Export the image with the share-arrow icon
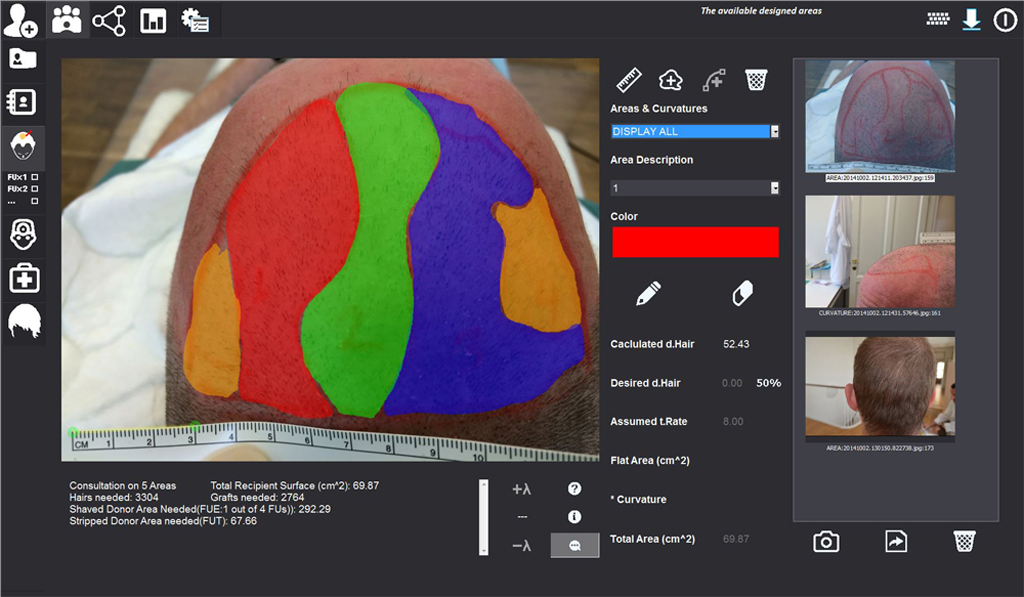1024x597 pixels. [x=895, y=541]
